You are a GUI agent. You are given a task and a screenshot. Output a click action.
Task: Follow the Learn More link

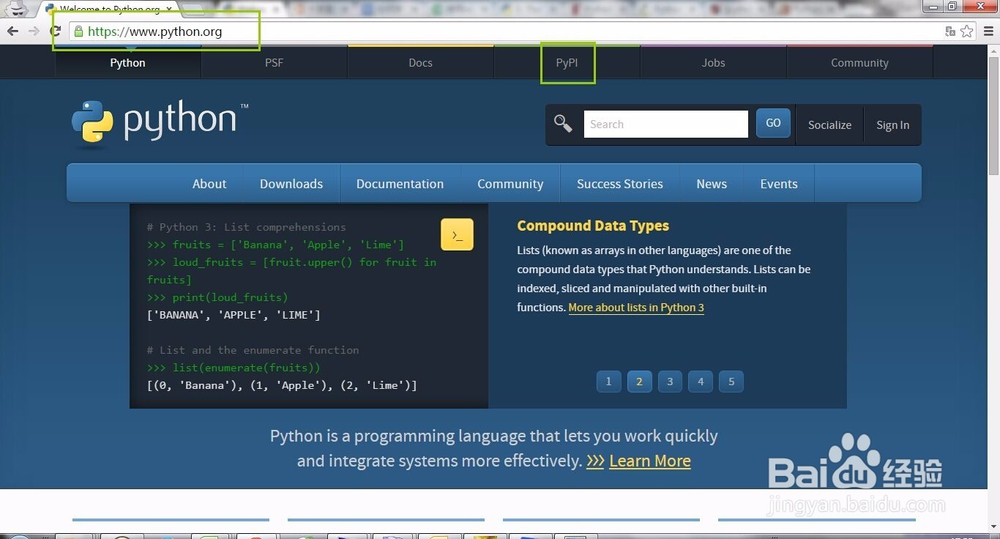[x=649, y=461]
